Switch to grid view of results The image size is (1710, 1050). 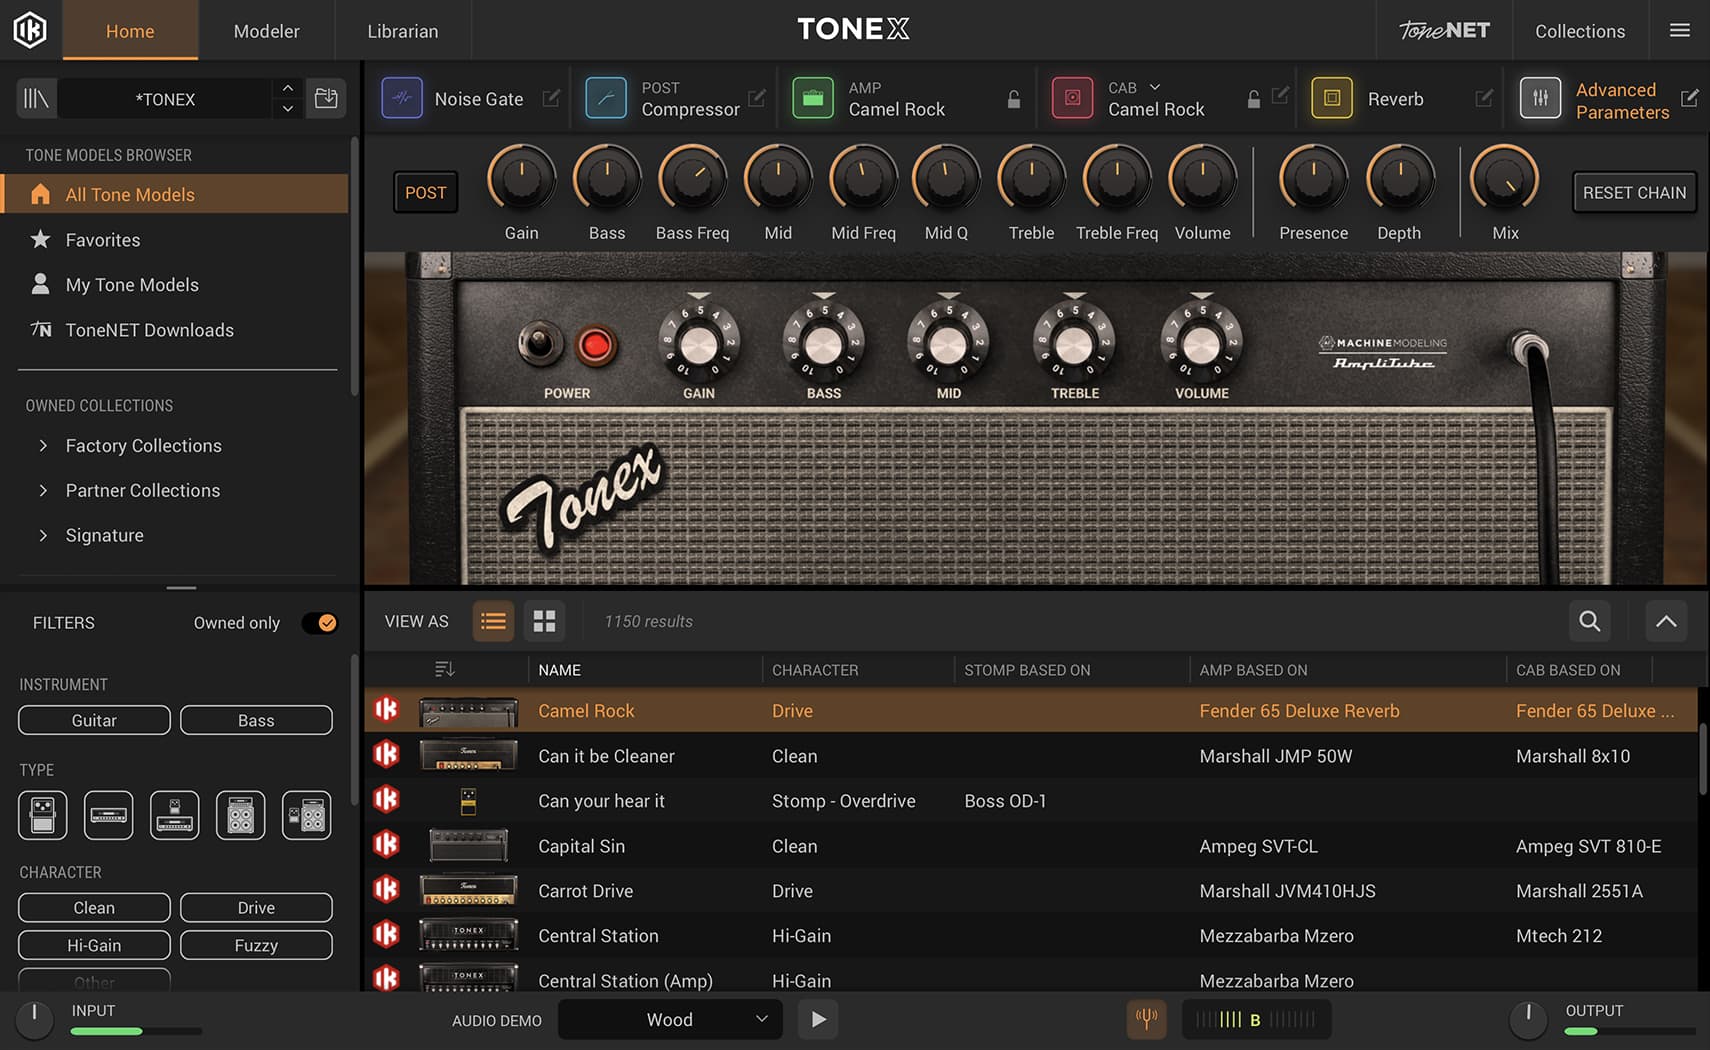pyautogui.click(x=544, y=621)
